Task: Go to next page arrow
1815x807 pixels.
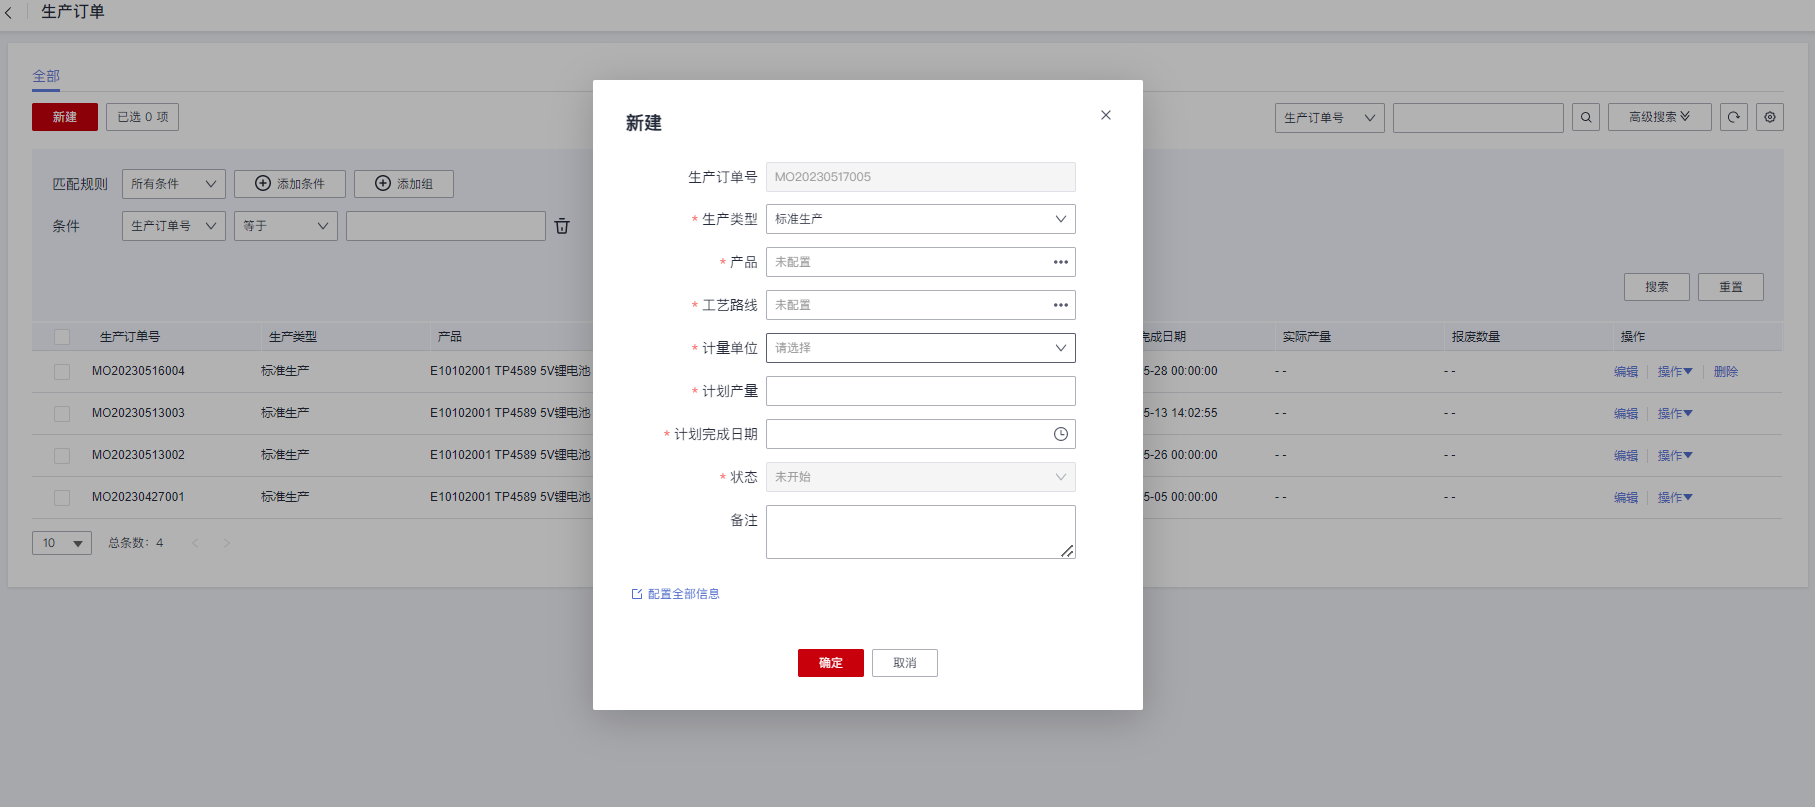Action: (227, 543)
